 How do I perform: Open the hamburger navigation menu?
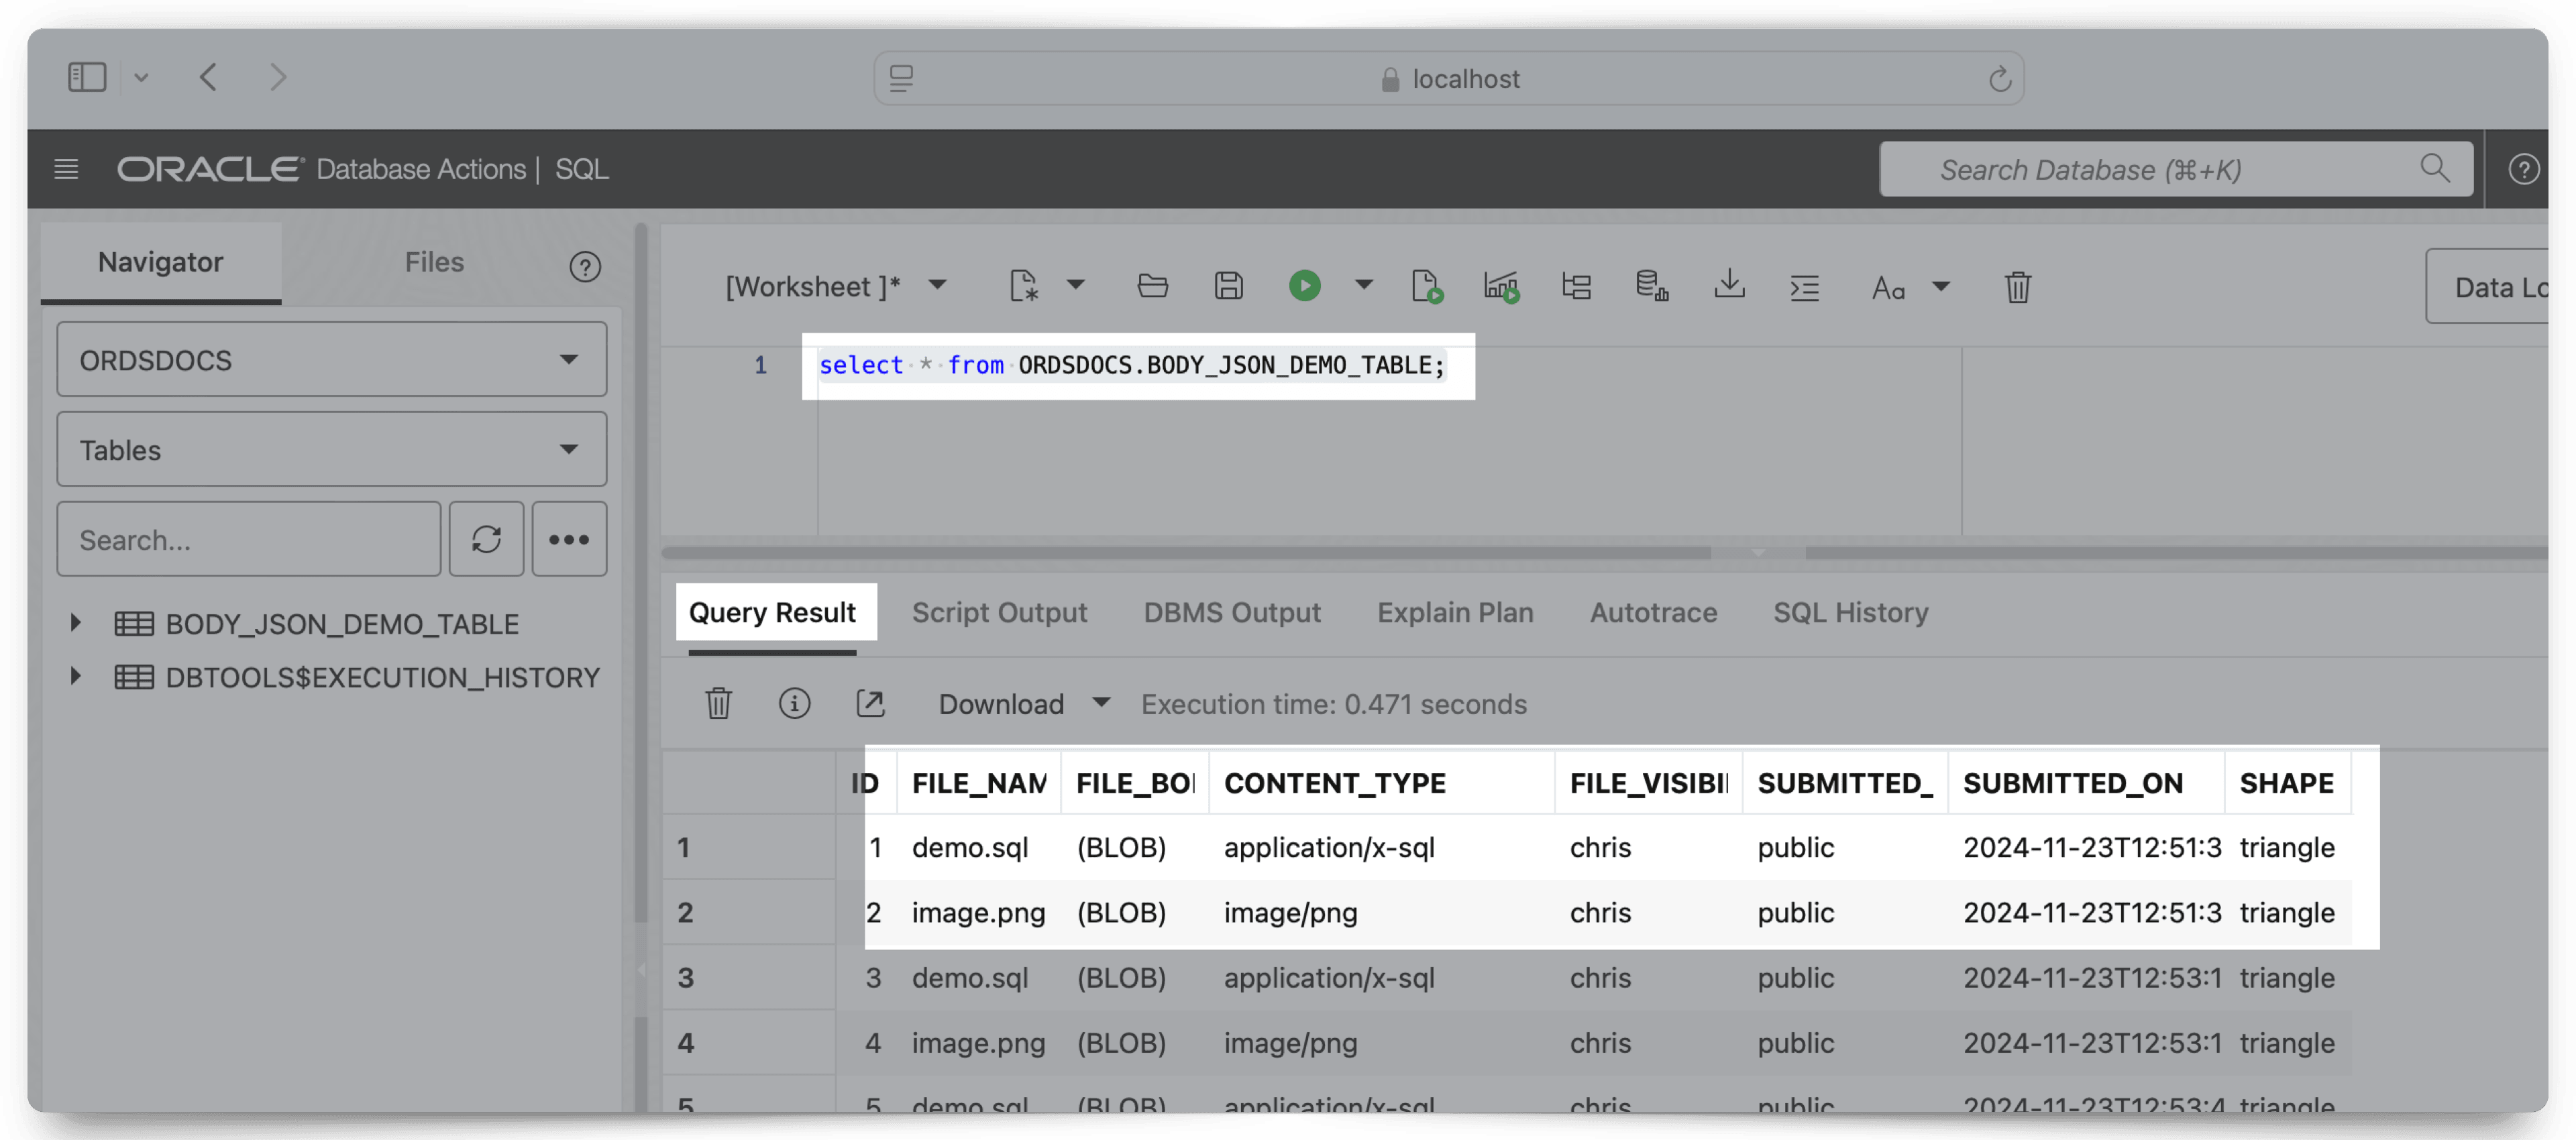pos(66,170)
